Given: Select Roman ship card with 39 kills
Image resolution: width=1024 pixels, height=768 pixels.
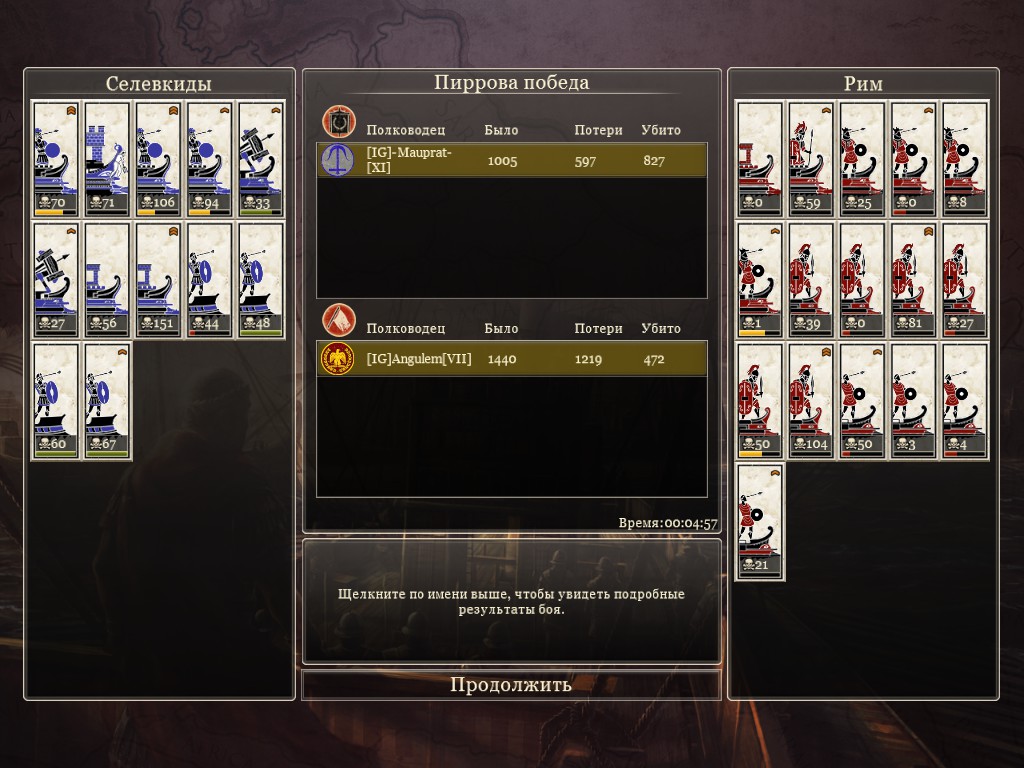Looking at the screenshot, I should pos(810,280).
